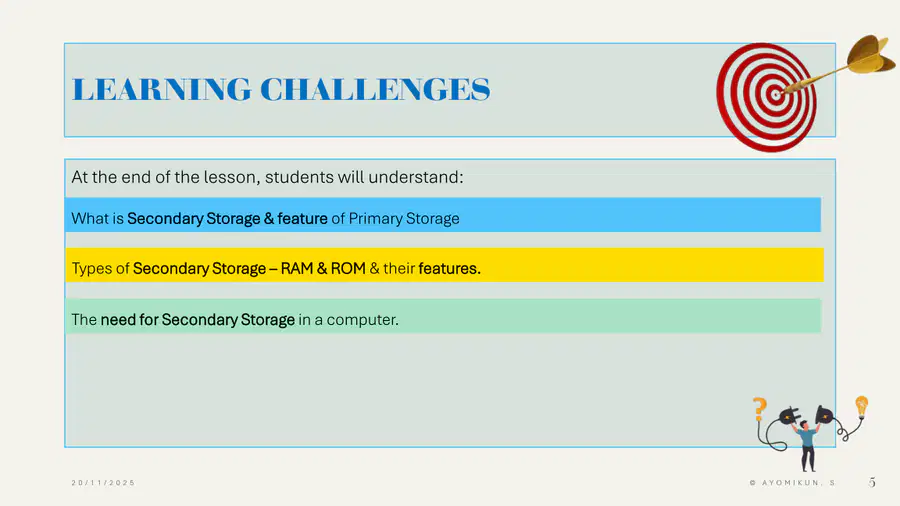Click the bold word 'features.' in yellow bar
The height and width of the screenshot is (506, 900).
(x=449, y=268)
